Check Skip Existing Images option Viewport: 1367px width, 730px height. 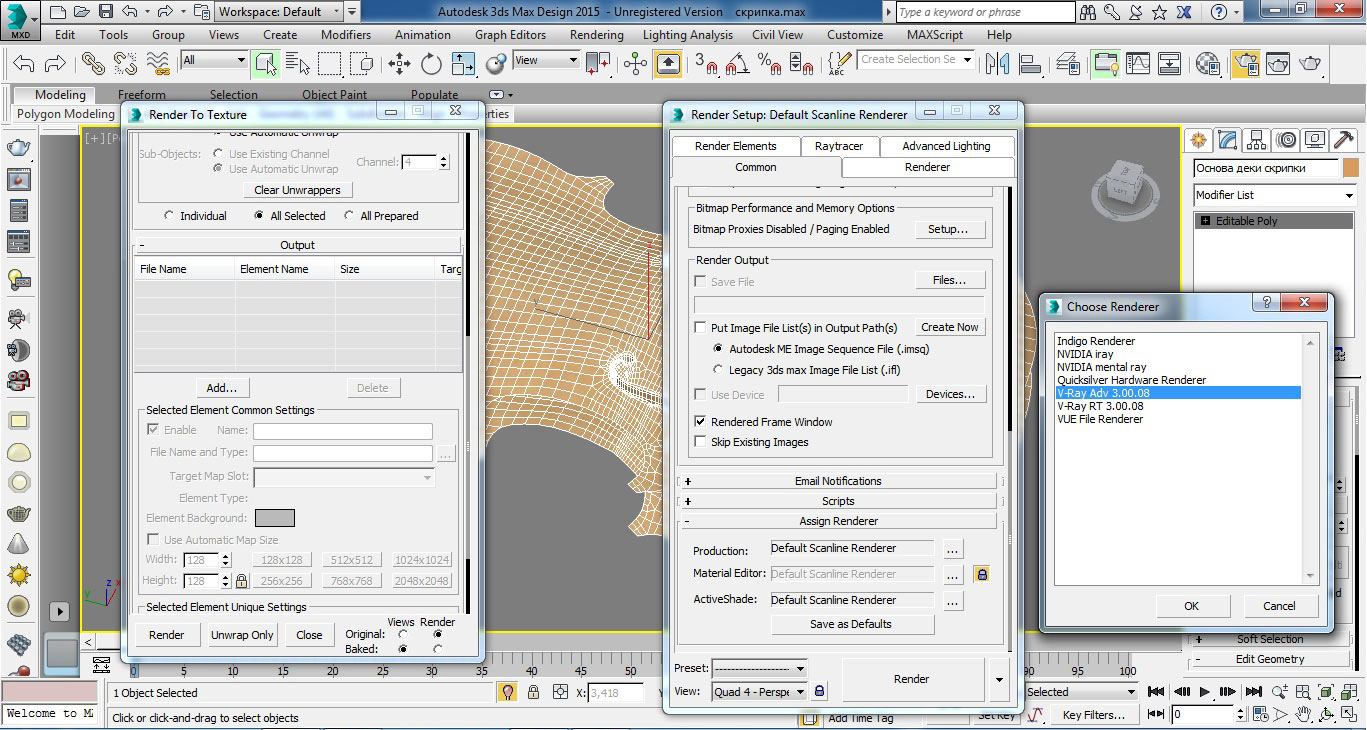[700, 442]
